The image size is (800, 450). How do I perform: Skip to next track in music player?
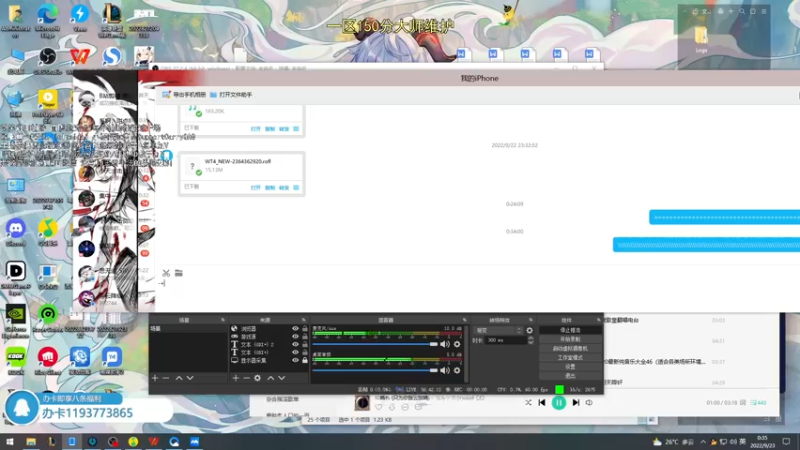[576, 403]
